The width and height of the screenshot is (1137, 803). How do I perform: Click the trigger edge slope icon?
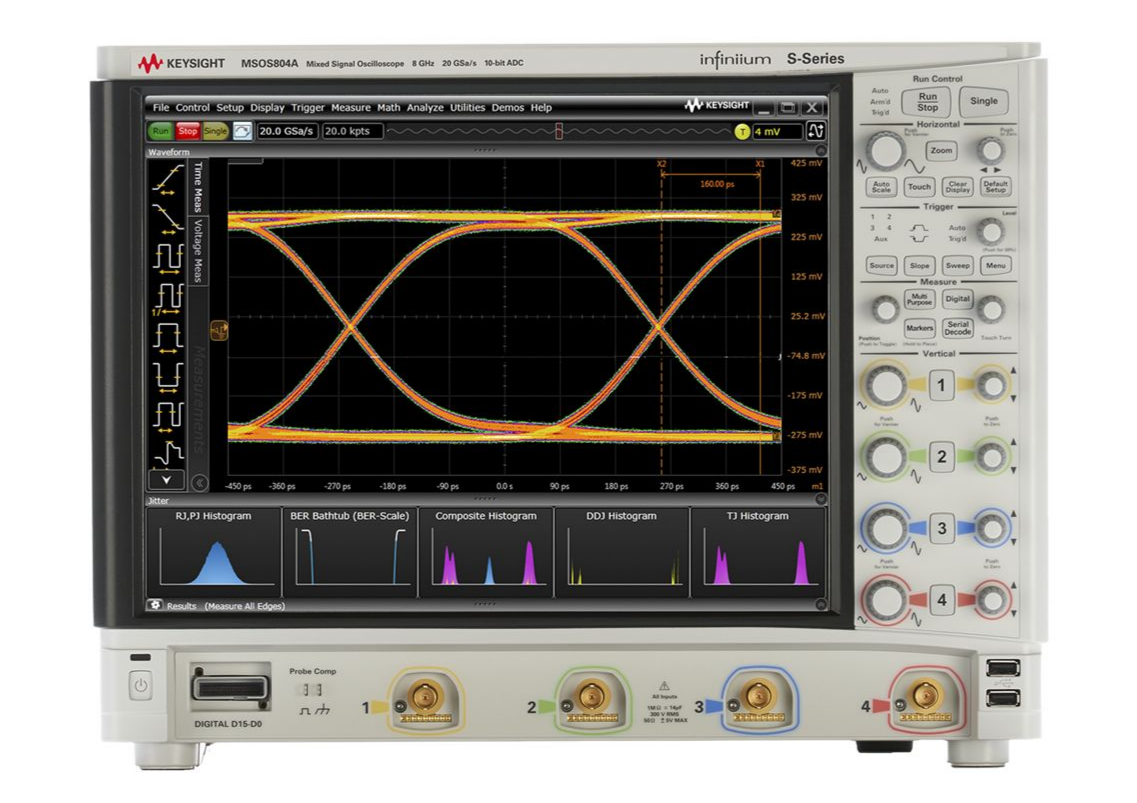point(816,131)
